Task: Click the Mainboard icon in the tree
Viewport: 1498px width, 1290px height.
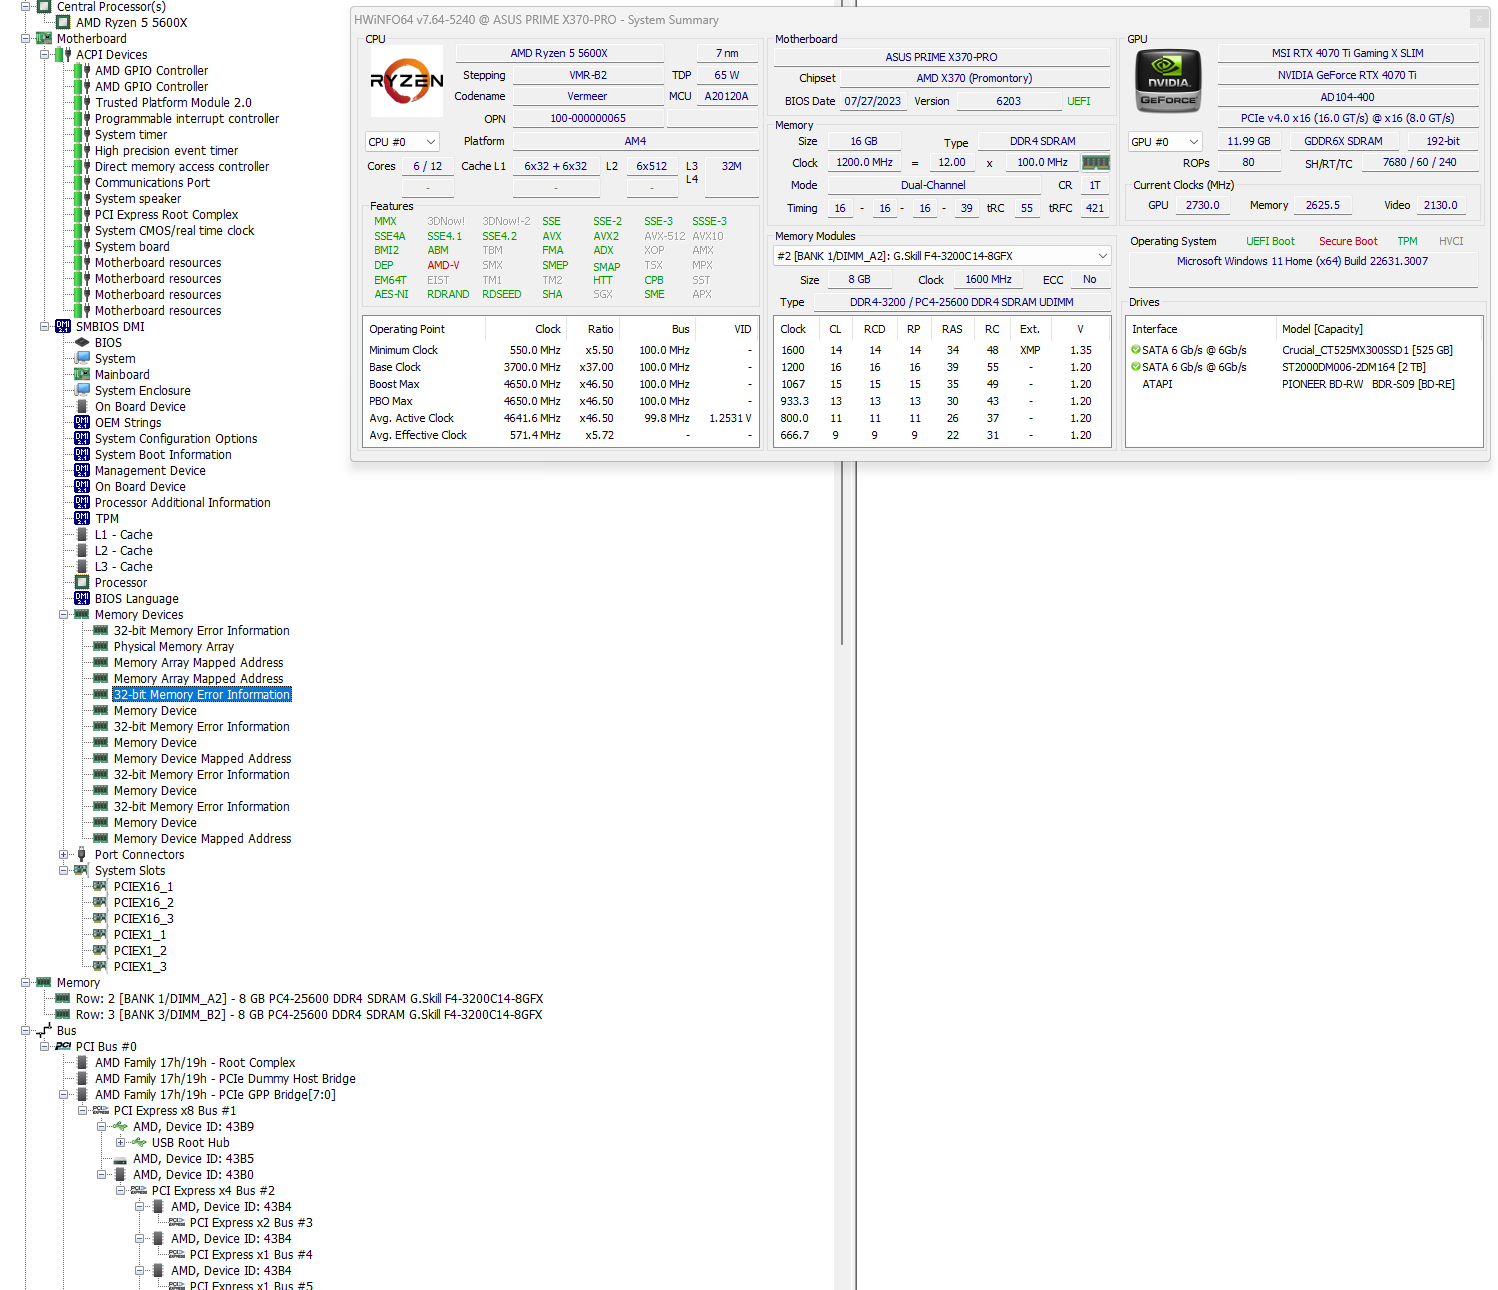Action: (x=82, y=374)
